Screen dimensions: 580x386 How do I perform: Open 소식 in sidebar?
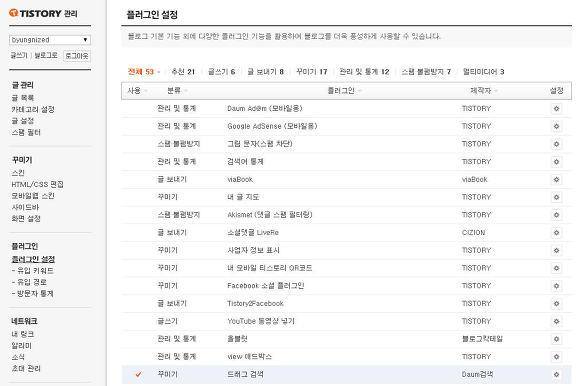tap(18, 357)
